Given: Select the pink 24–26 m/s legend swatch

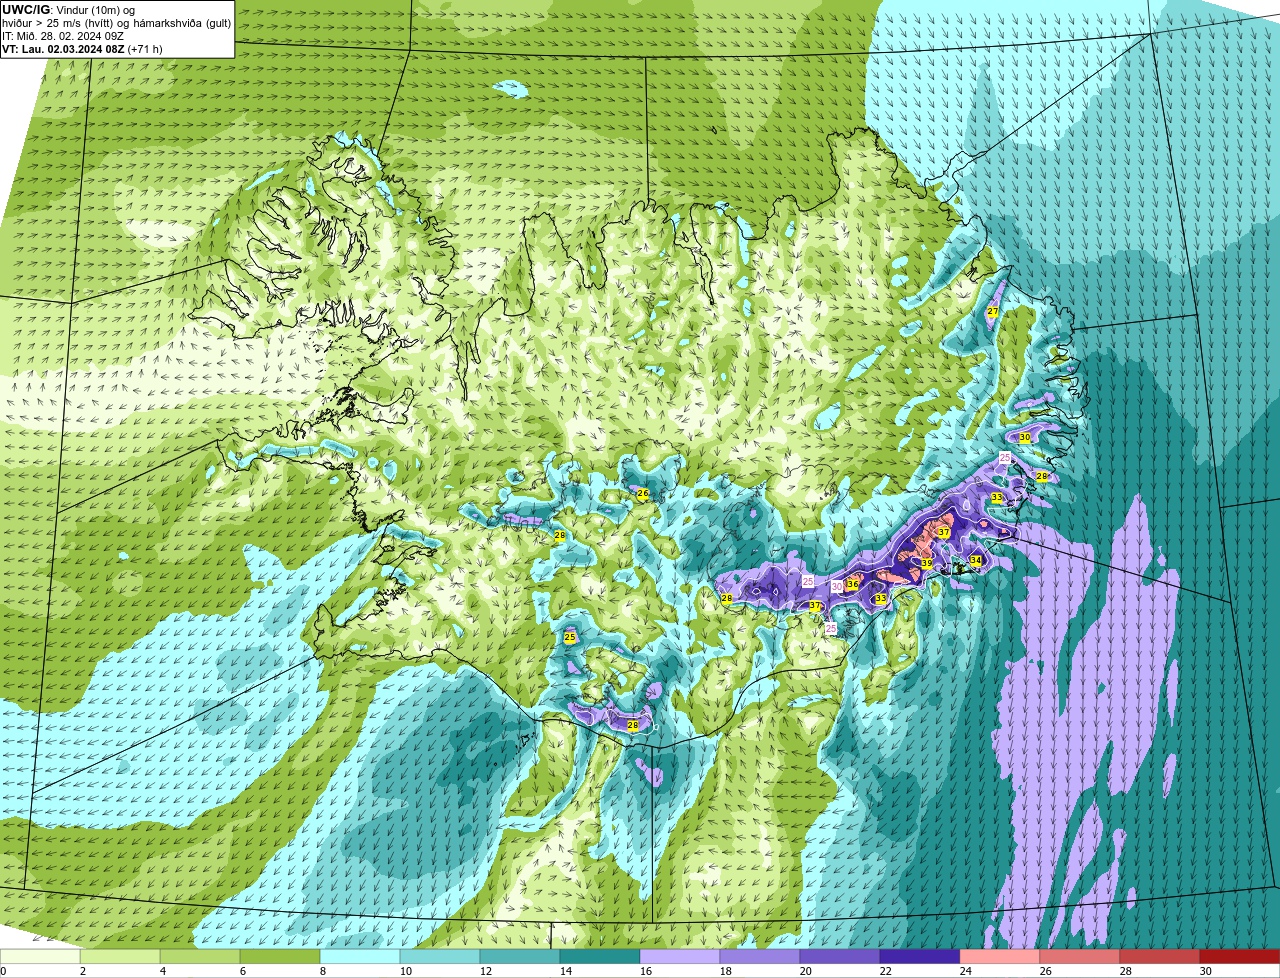Looking at the screenshot, I should (x=1000, y=956).
